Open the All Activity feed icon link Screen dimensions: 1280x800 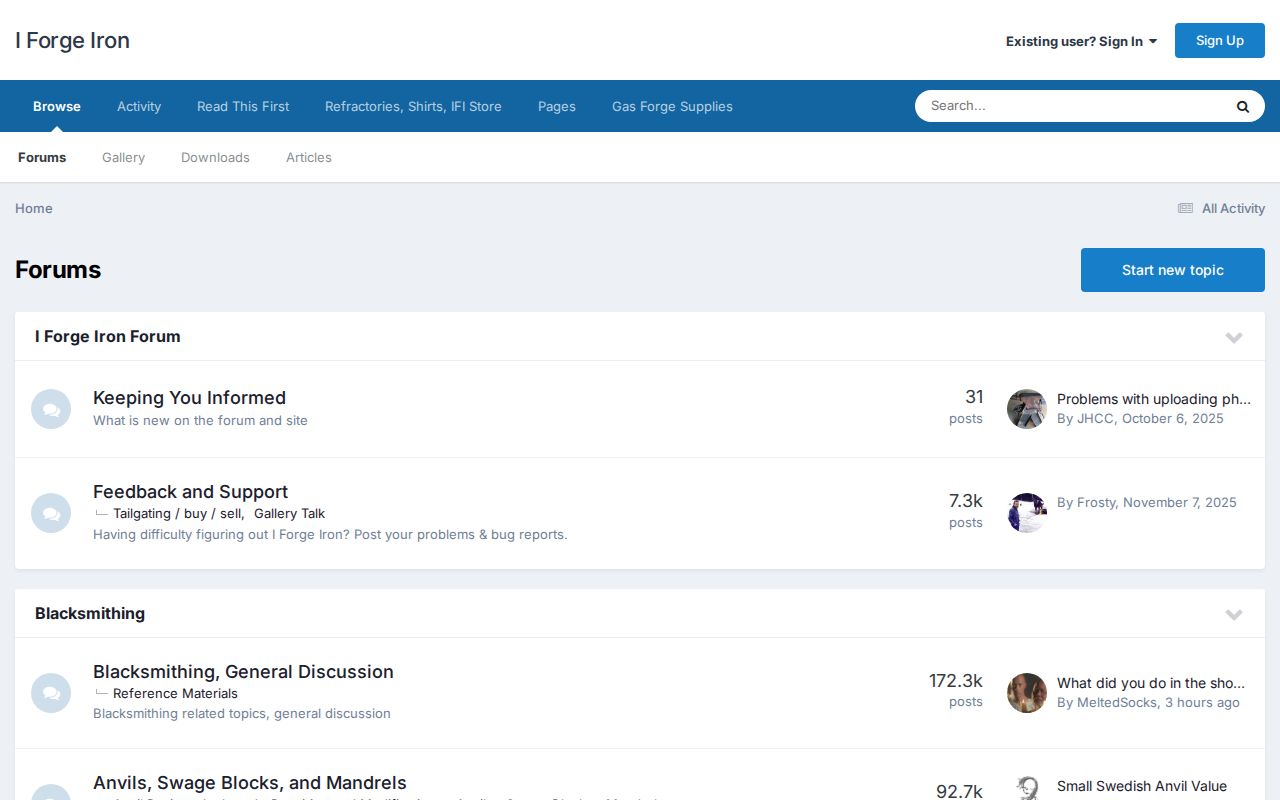click(1185, 208)
